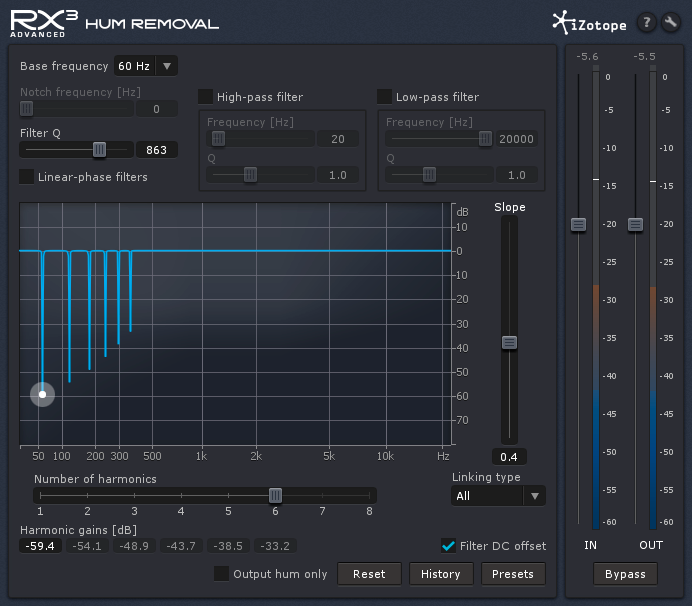The height and width of the screenshot is (606, 692).
Task: Click the Slope value 0.4 field
Action: point(509,457)
